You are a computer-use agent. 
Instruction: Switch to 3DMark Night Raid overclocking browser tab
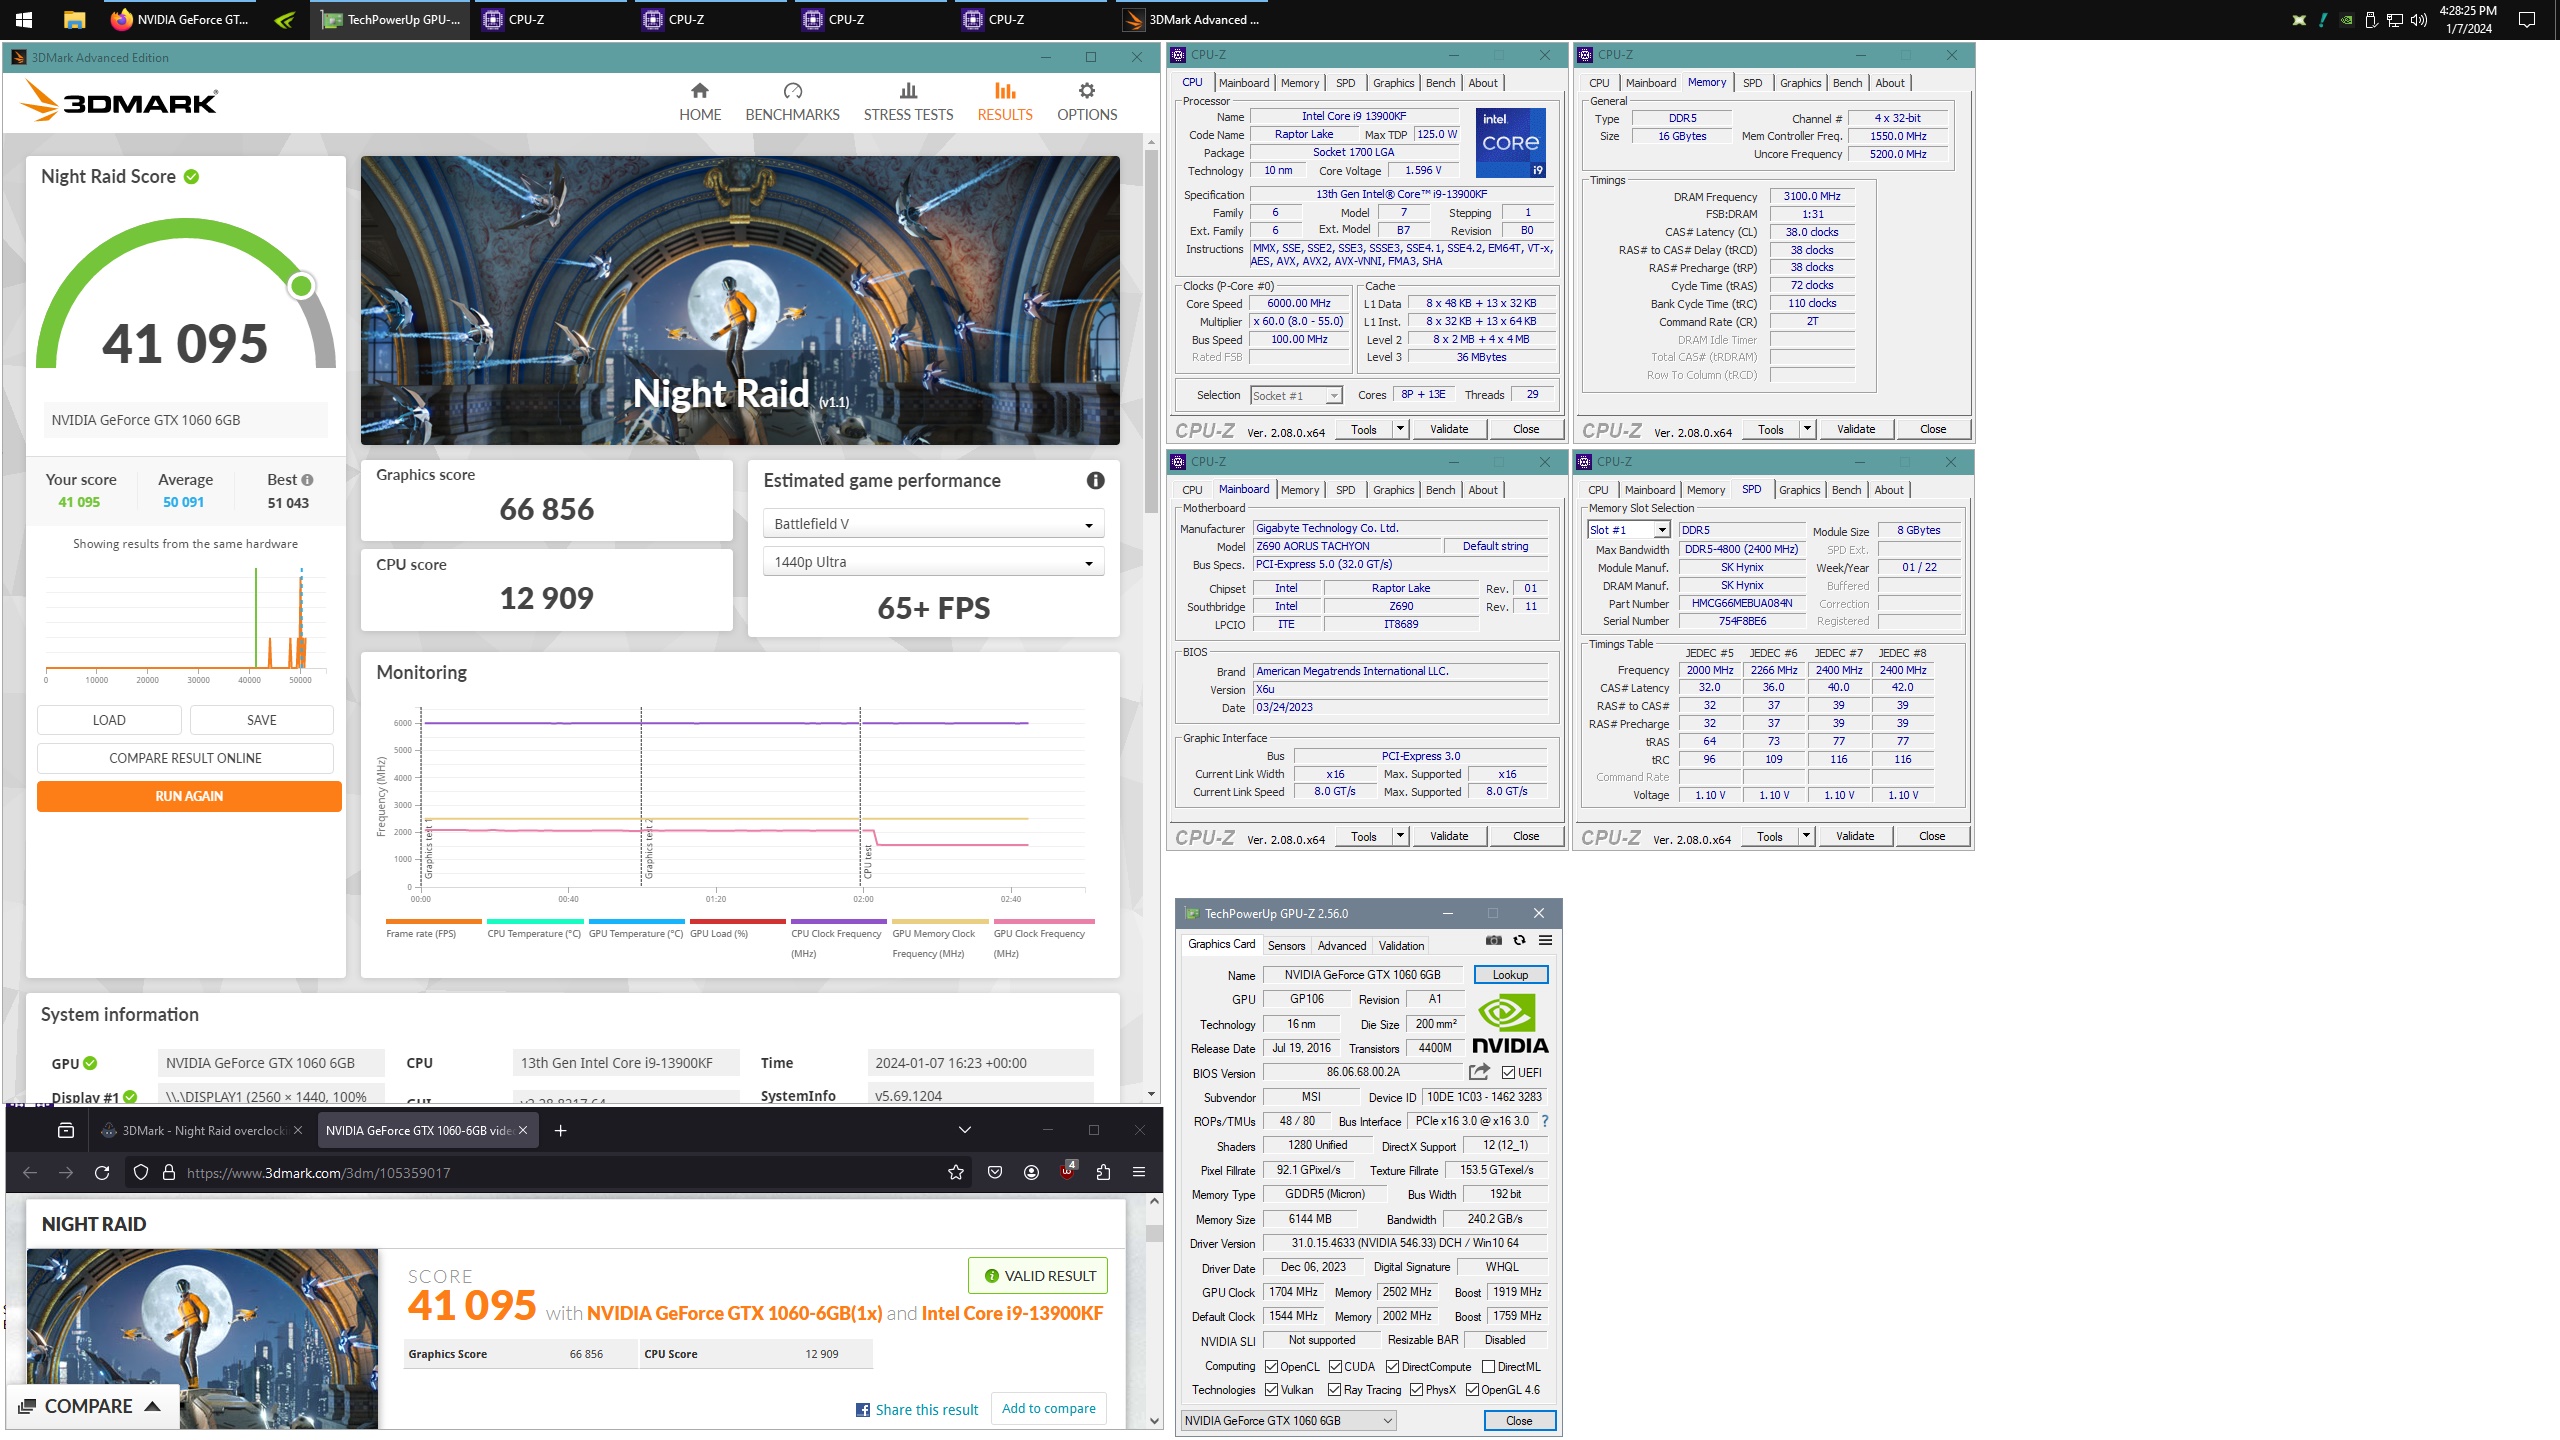(201, 1130)
